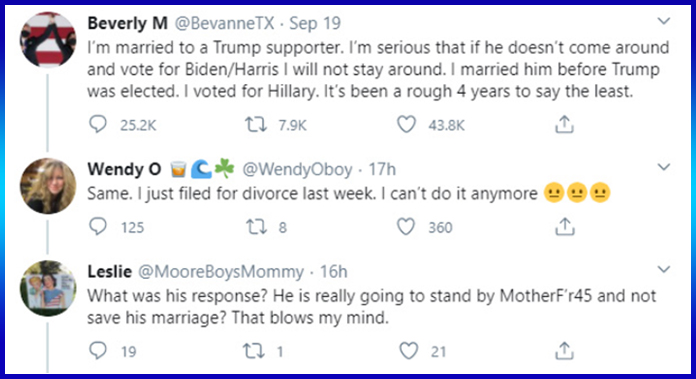Retweet Wendy O's tweet
Viewport: 696px width, 379px height.
pos(256,227)
